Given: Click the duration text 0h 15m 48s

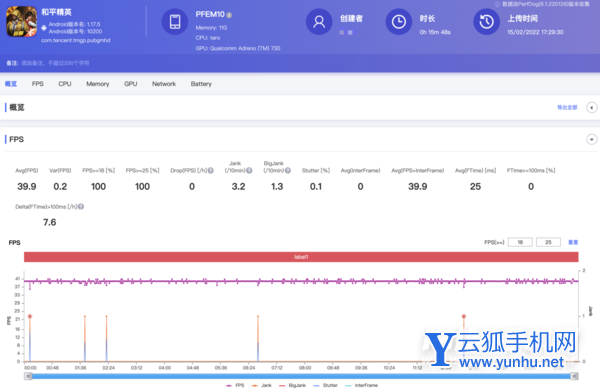Looking at the screenshot, I should click(x=435, y=32).
